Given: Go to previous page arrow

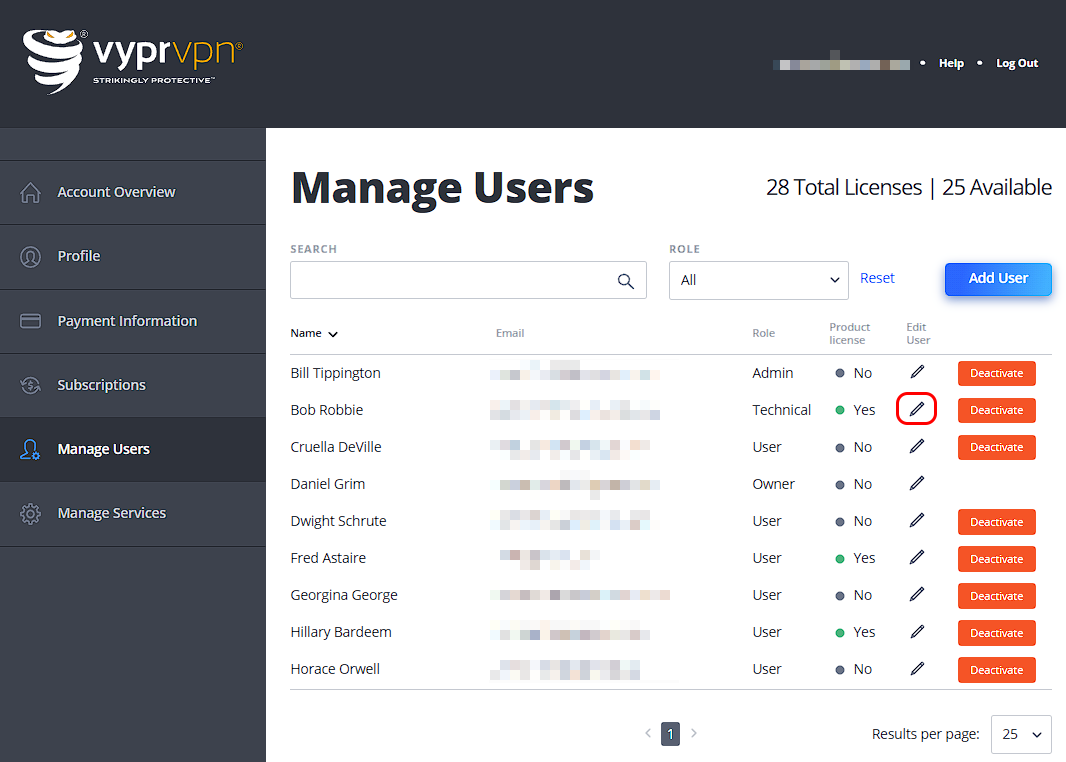Looking at the screenshot, I should coord(648,733).
